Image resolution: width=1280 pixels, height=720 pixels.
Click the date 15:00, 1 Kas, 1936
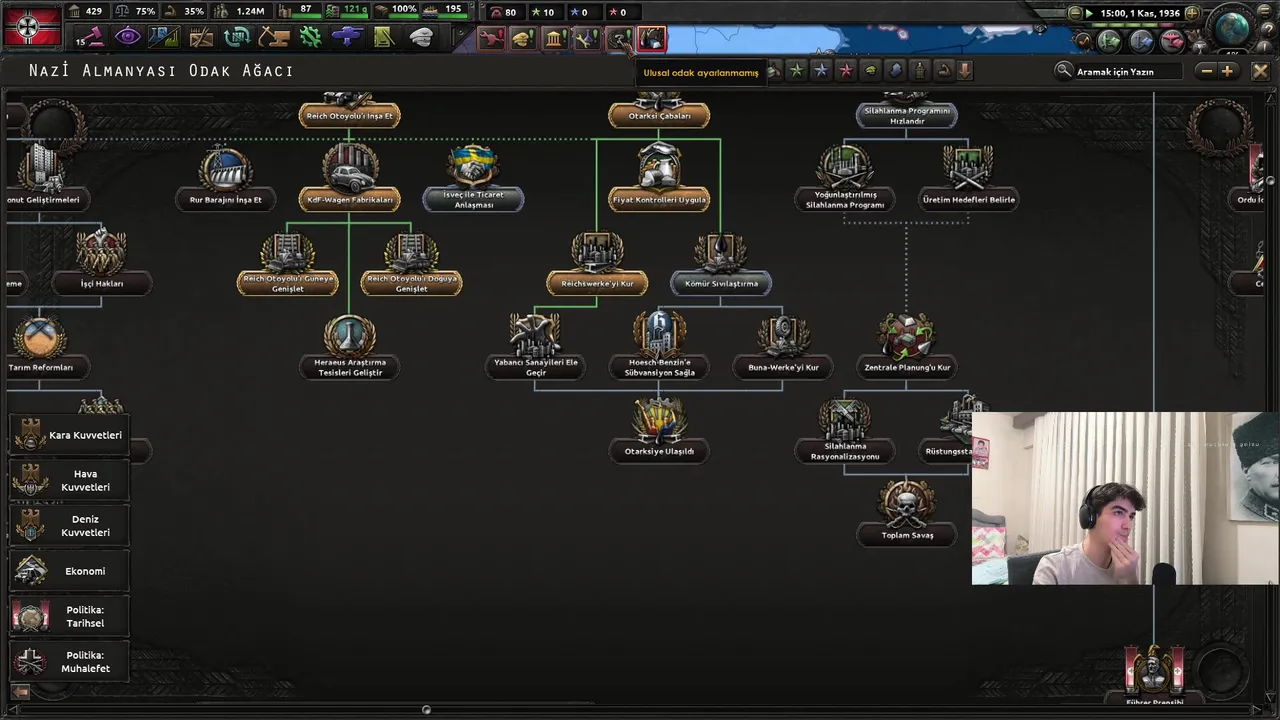[1140, 13]
